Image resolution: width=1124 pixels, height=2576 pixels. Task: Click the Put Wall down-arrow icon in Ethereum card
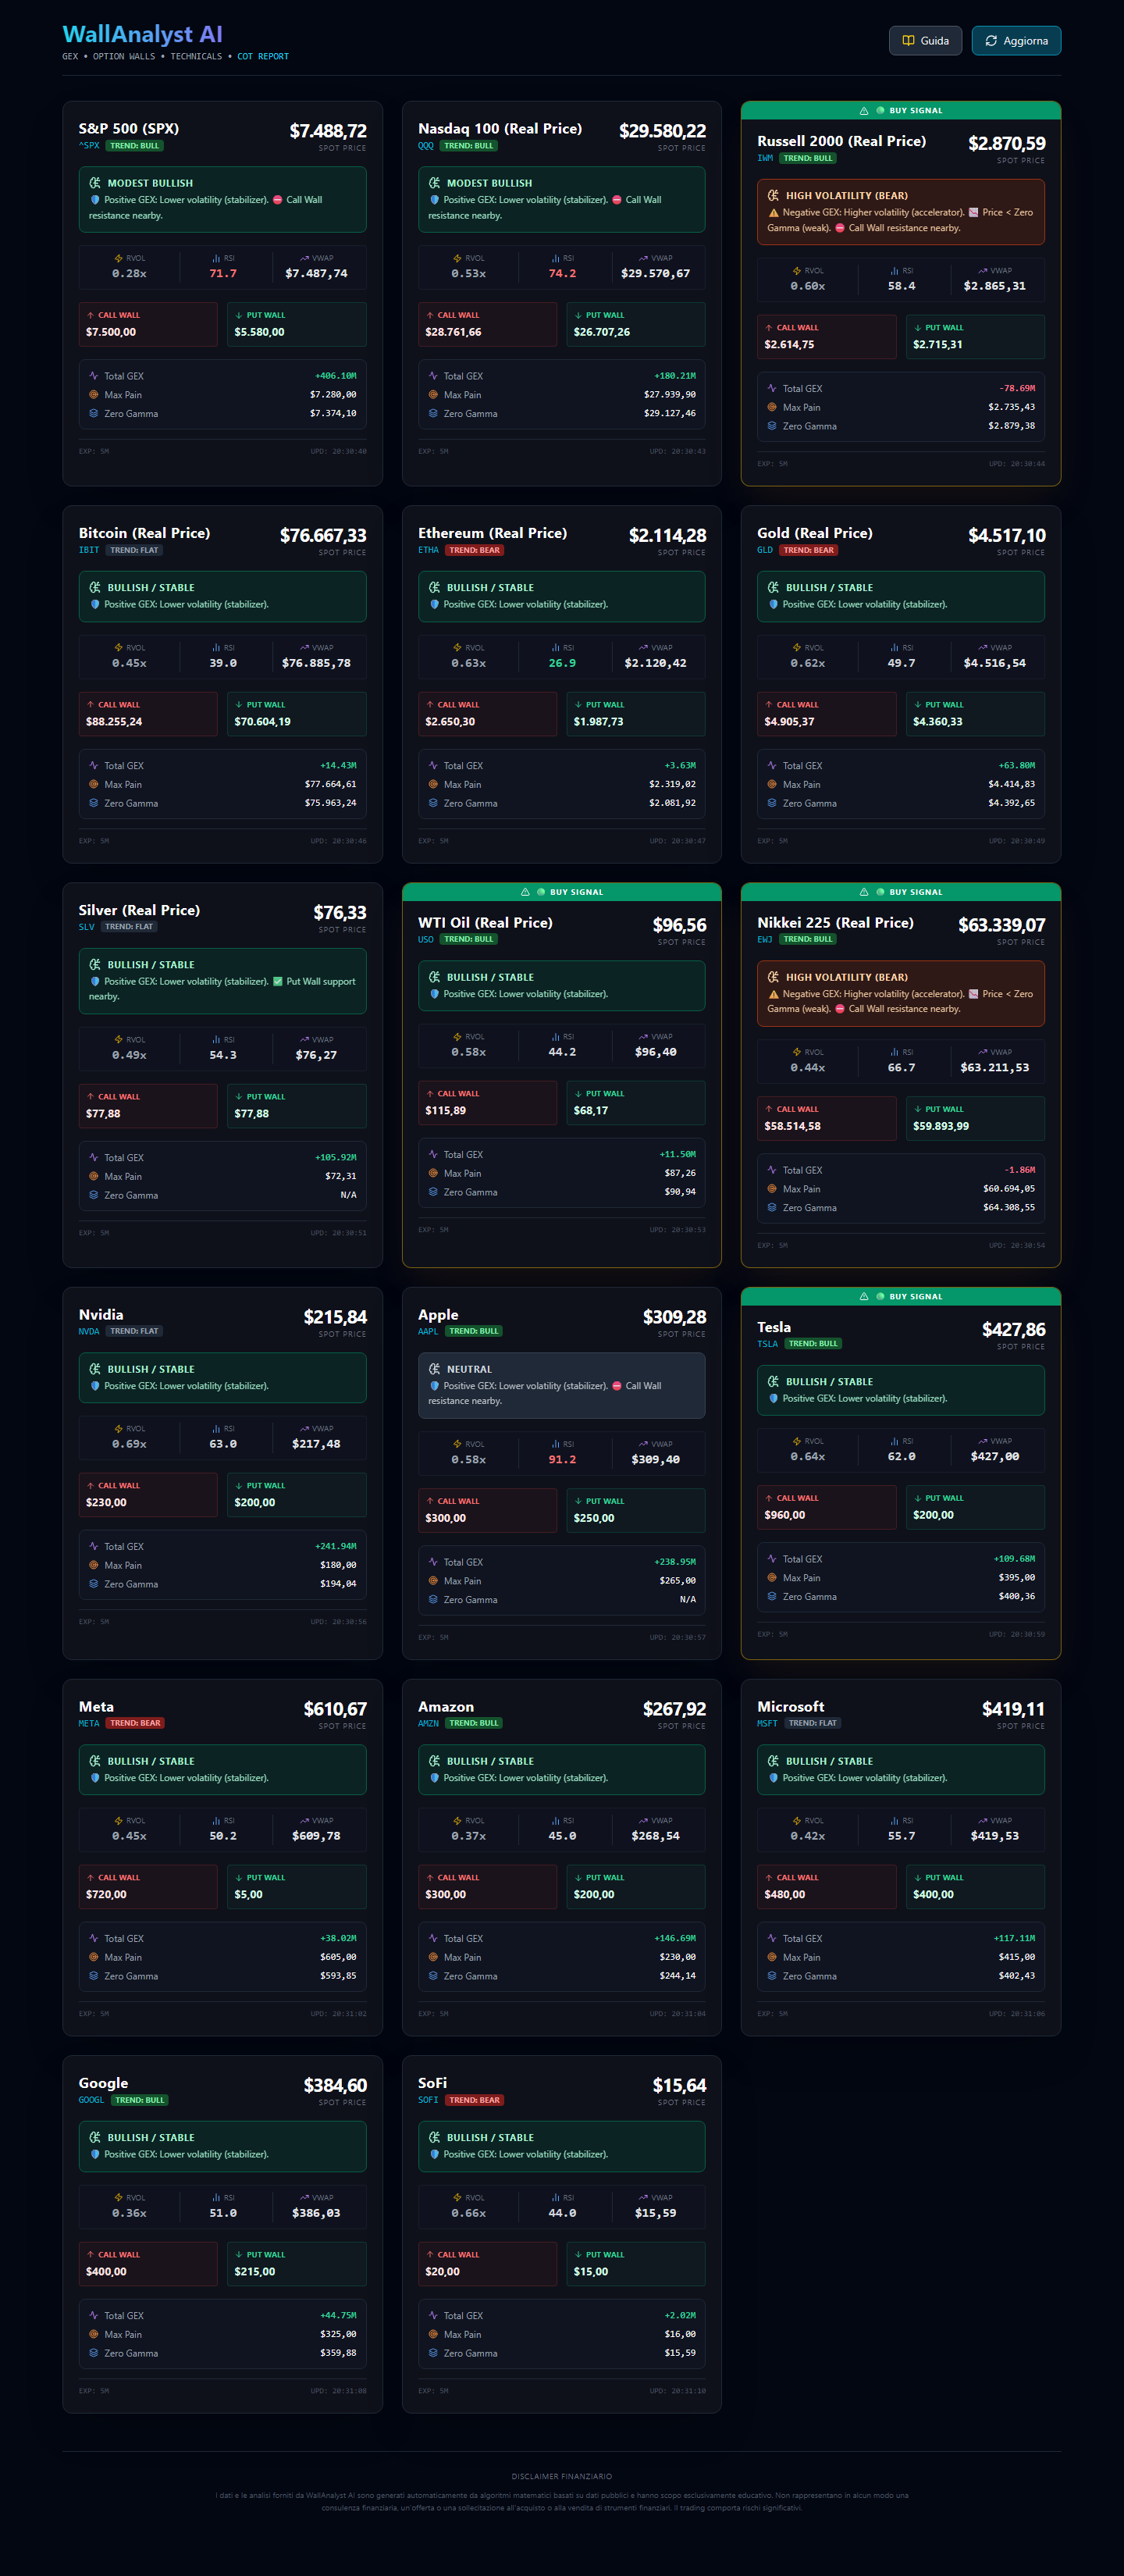click(578, 705)
